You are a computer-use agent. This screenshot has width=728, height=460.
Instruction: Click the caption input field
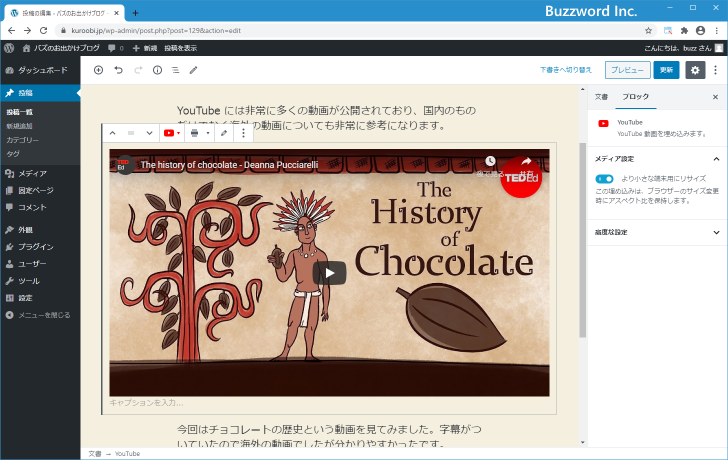click(x=329, y=403)
